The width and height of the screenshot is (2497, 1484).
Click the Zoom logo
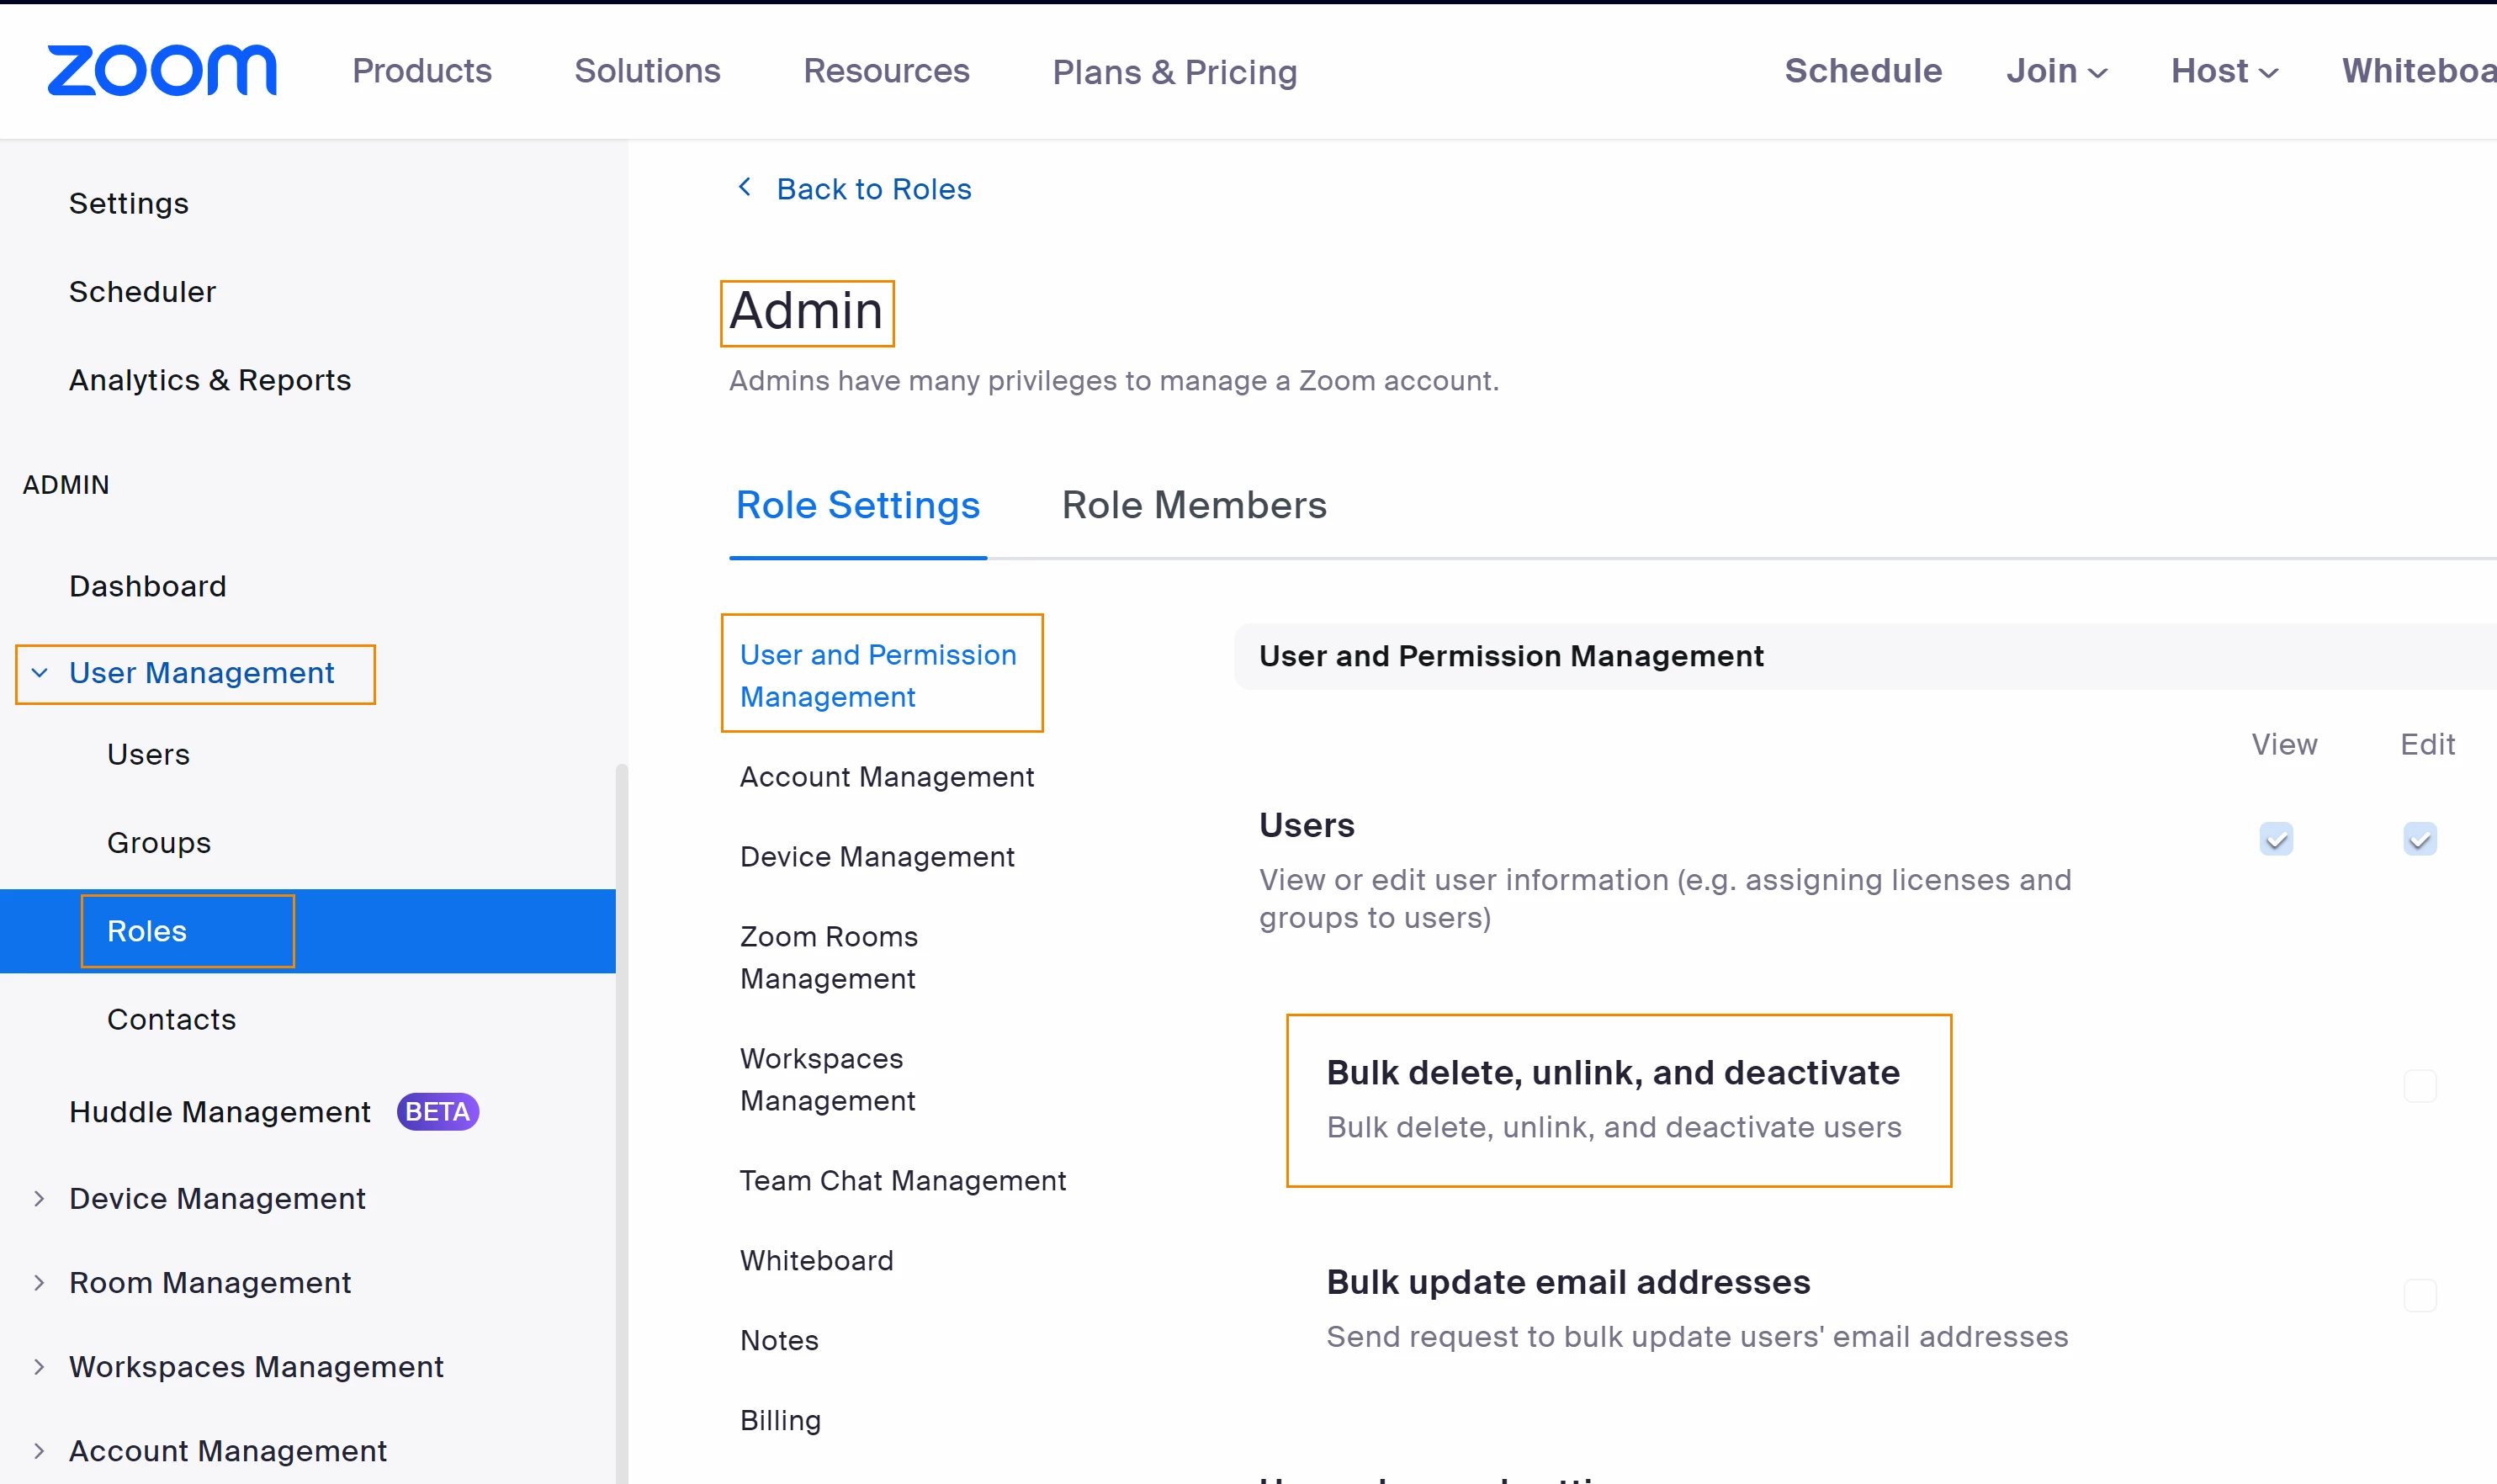[161, 71]
